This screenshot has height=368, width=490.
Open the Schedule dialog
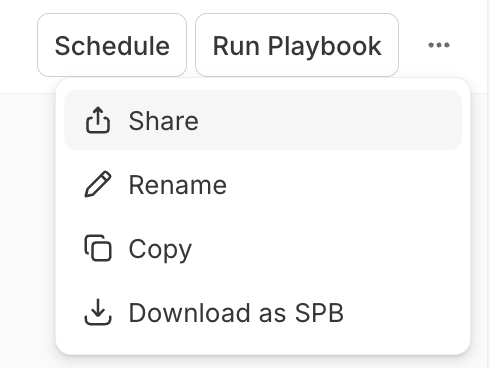[x=112, y=45]
